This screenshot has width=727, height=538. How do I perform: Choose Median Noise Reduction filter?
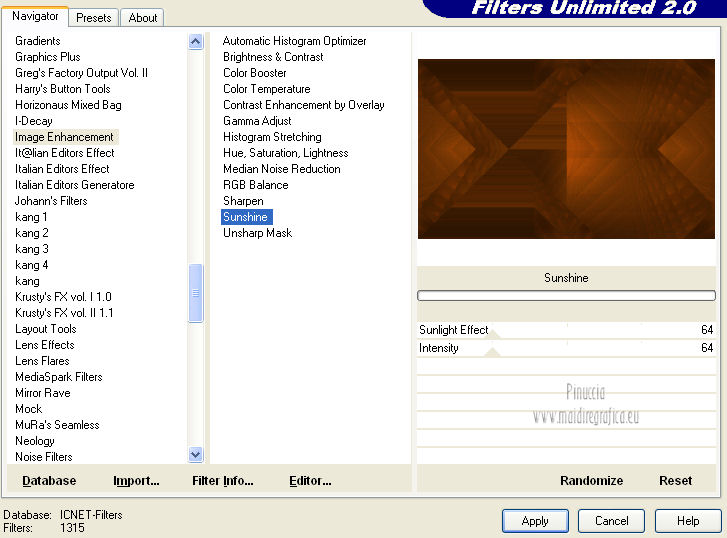281,169
